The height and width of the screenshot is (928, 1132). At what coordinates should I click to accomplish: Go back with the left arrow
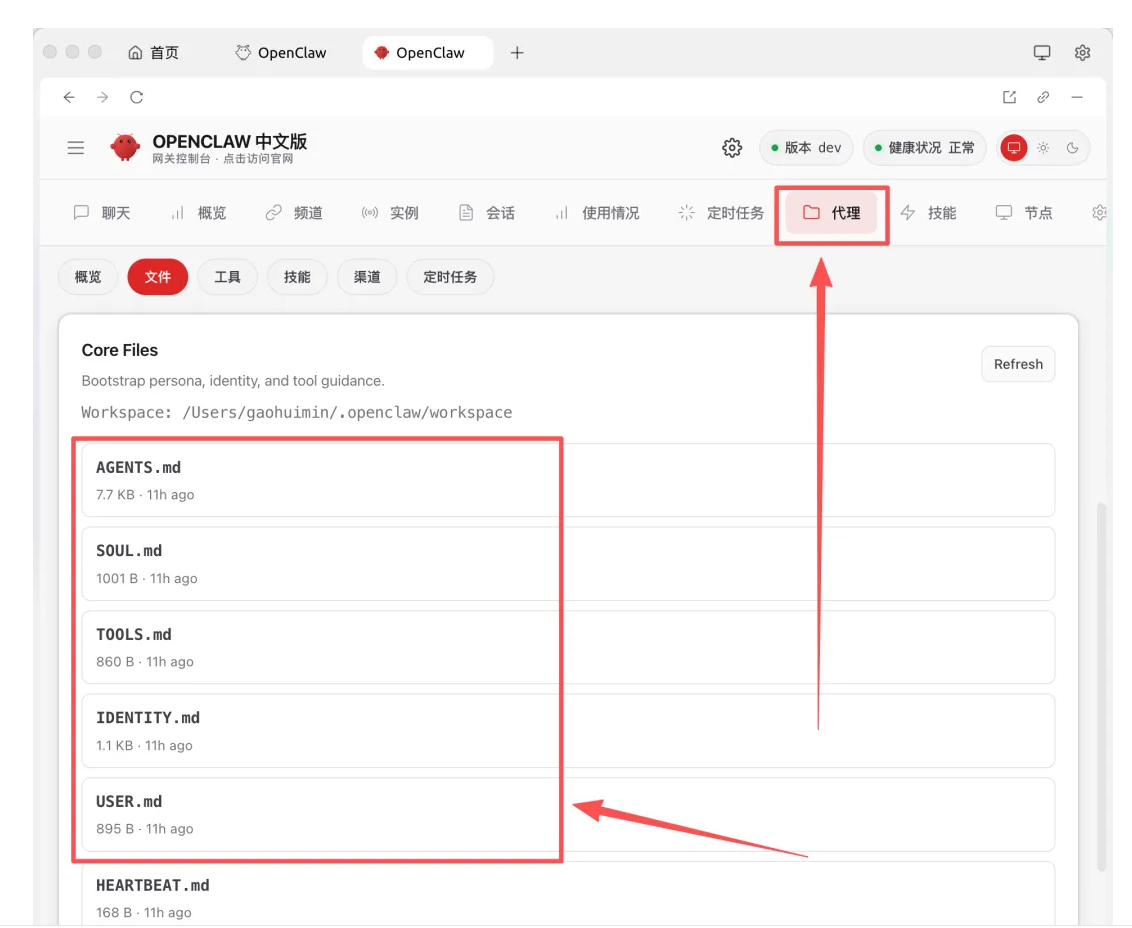69,97
